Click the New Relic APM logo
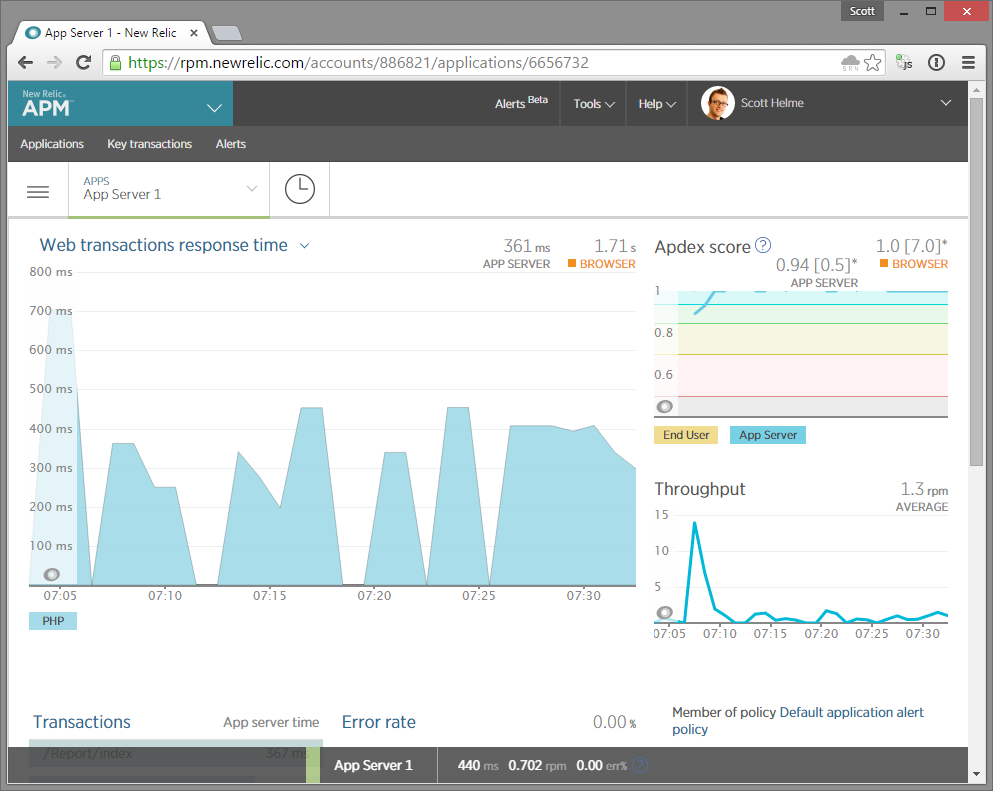The height and width of the screenshot is (791, 993). click(46, 104)
